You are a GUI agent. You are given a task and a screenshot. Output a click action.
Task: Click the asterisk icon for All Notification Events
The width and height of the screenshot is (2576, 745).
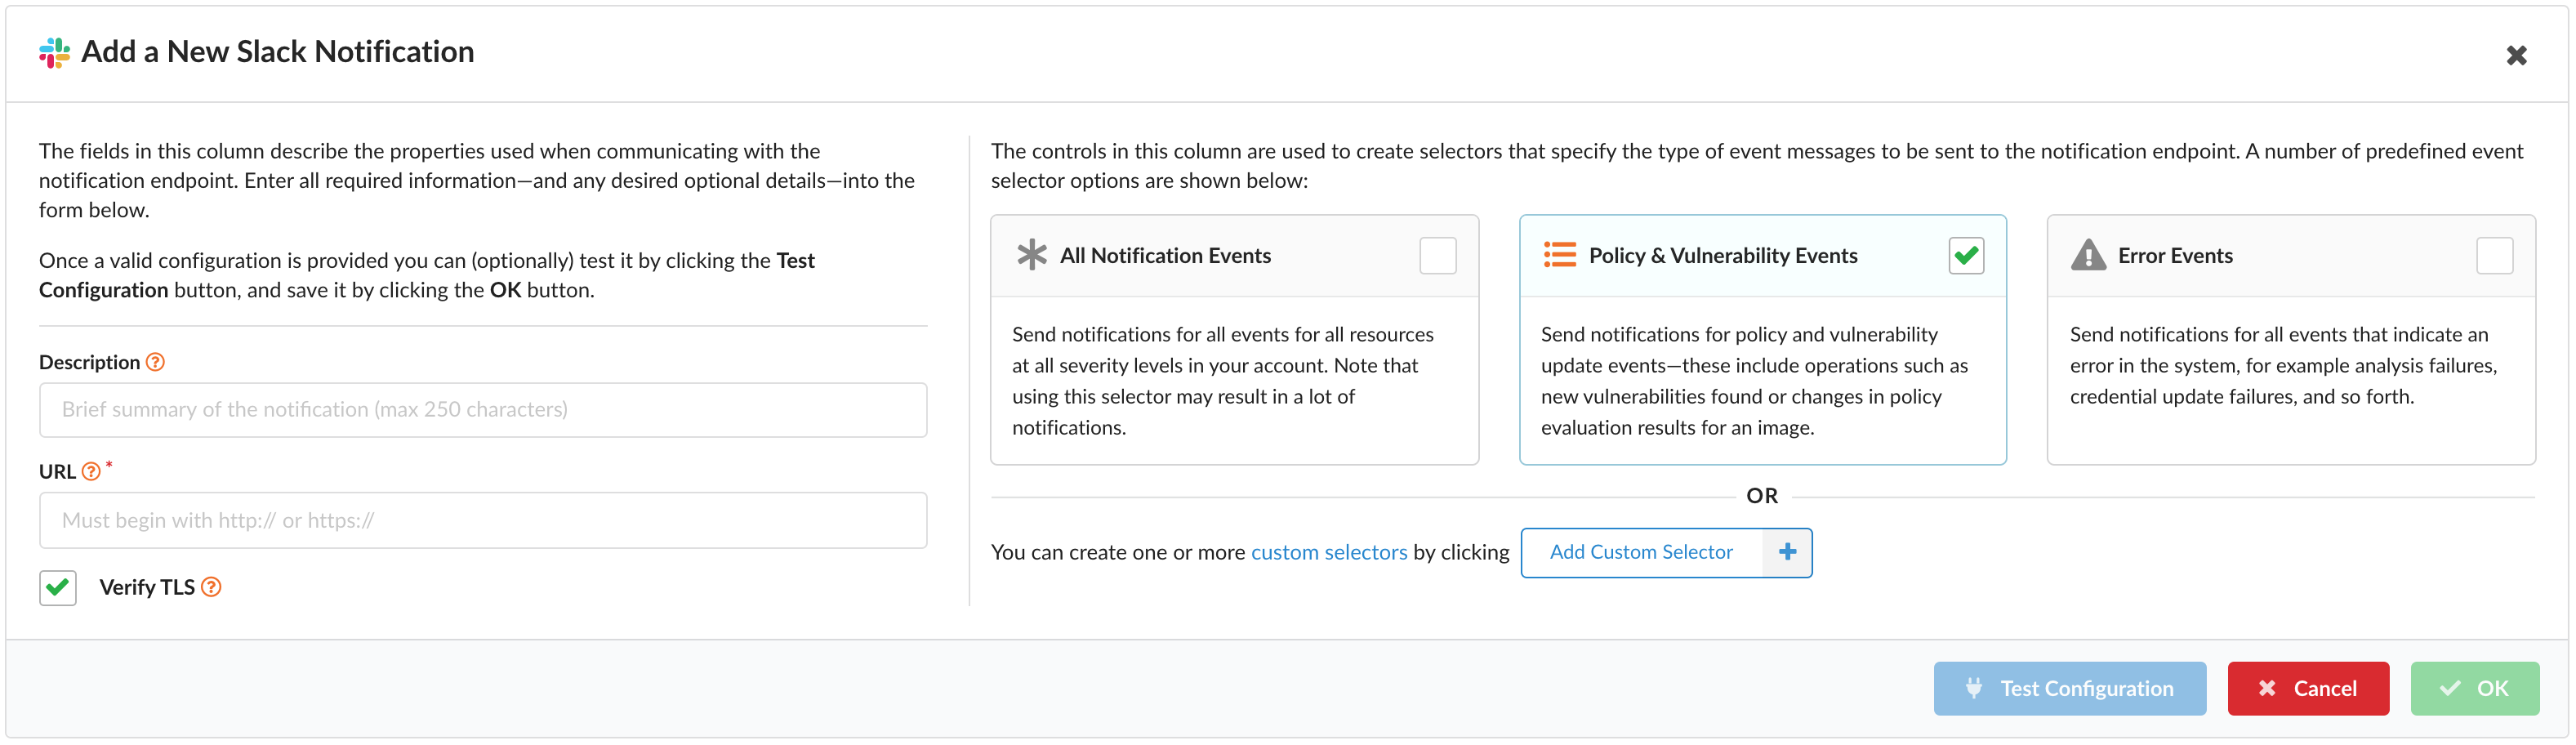click(1031, 255)
